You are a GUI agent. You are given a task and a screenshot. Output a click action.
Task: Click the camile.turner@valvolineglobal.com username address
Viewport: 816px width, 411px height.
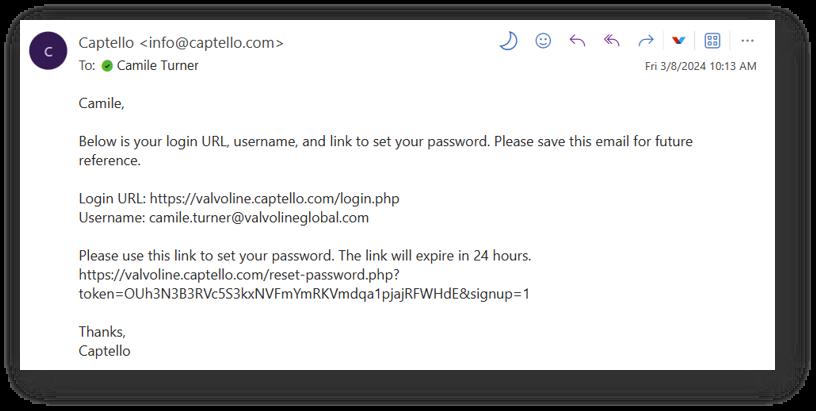[259, 217]
